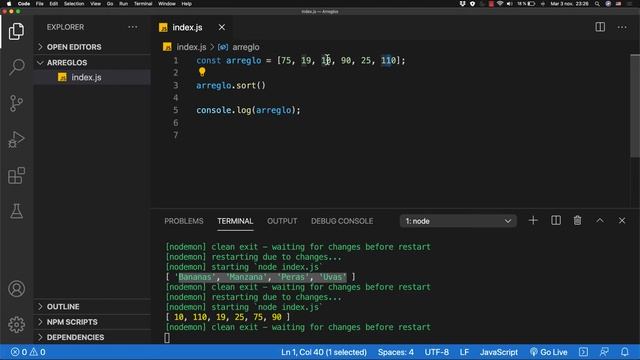Open editor more actions ellipsis

(x=622, y=27)
